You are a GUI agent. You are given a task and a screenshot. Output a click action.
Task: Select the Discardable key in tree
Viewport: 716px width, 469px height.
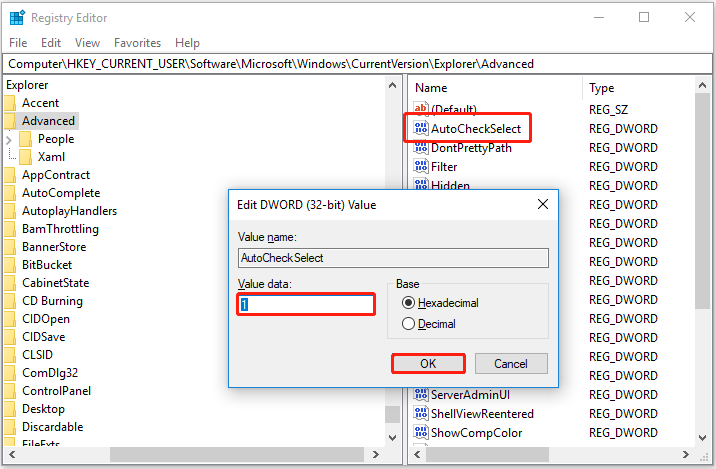53,427
